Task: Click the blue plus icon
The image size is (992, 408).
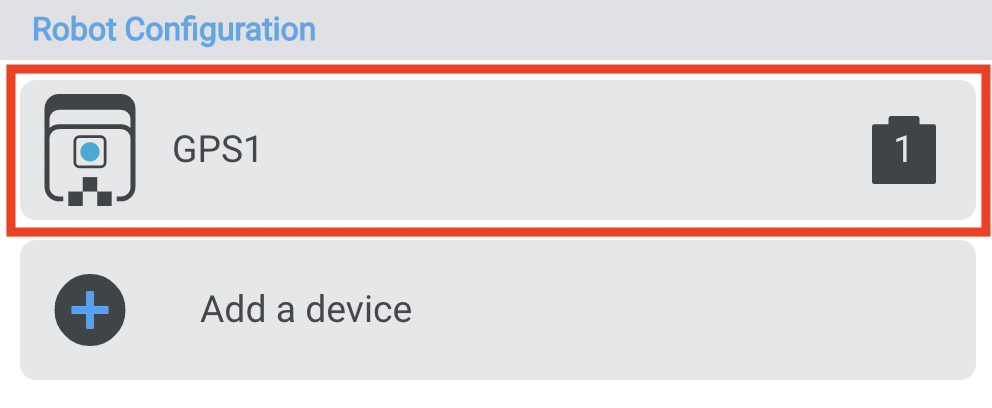Action: pyautogui.click(x=90, y=309)
